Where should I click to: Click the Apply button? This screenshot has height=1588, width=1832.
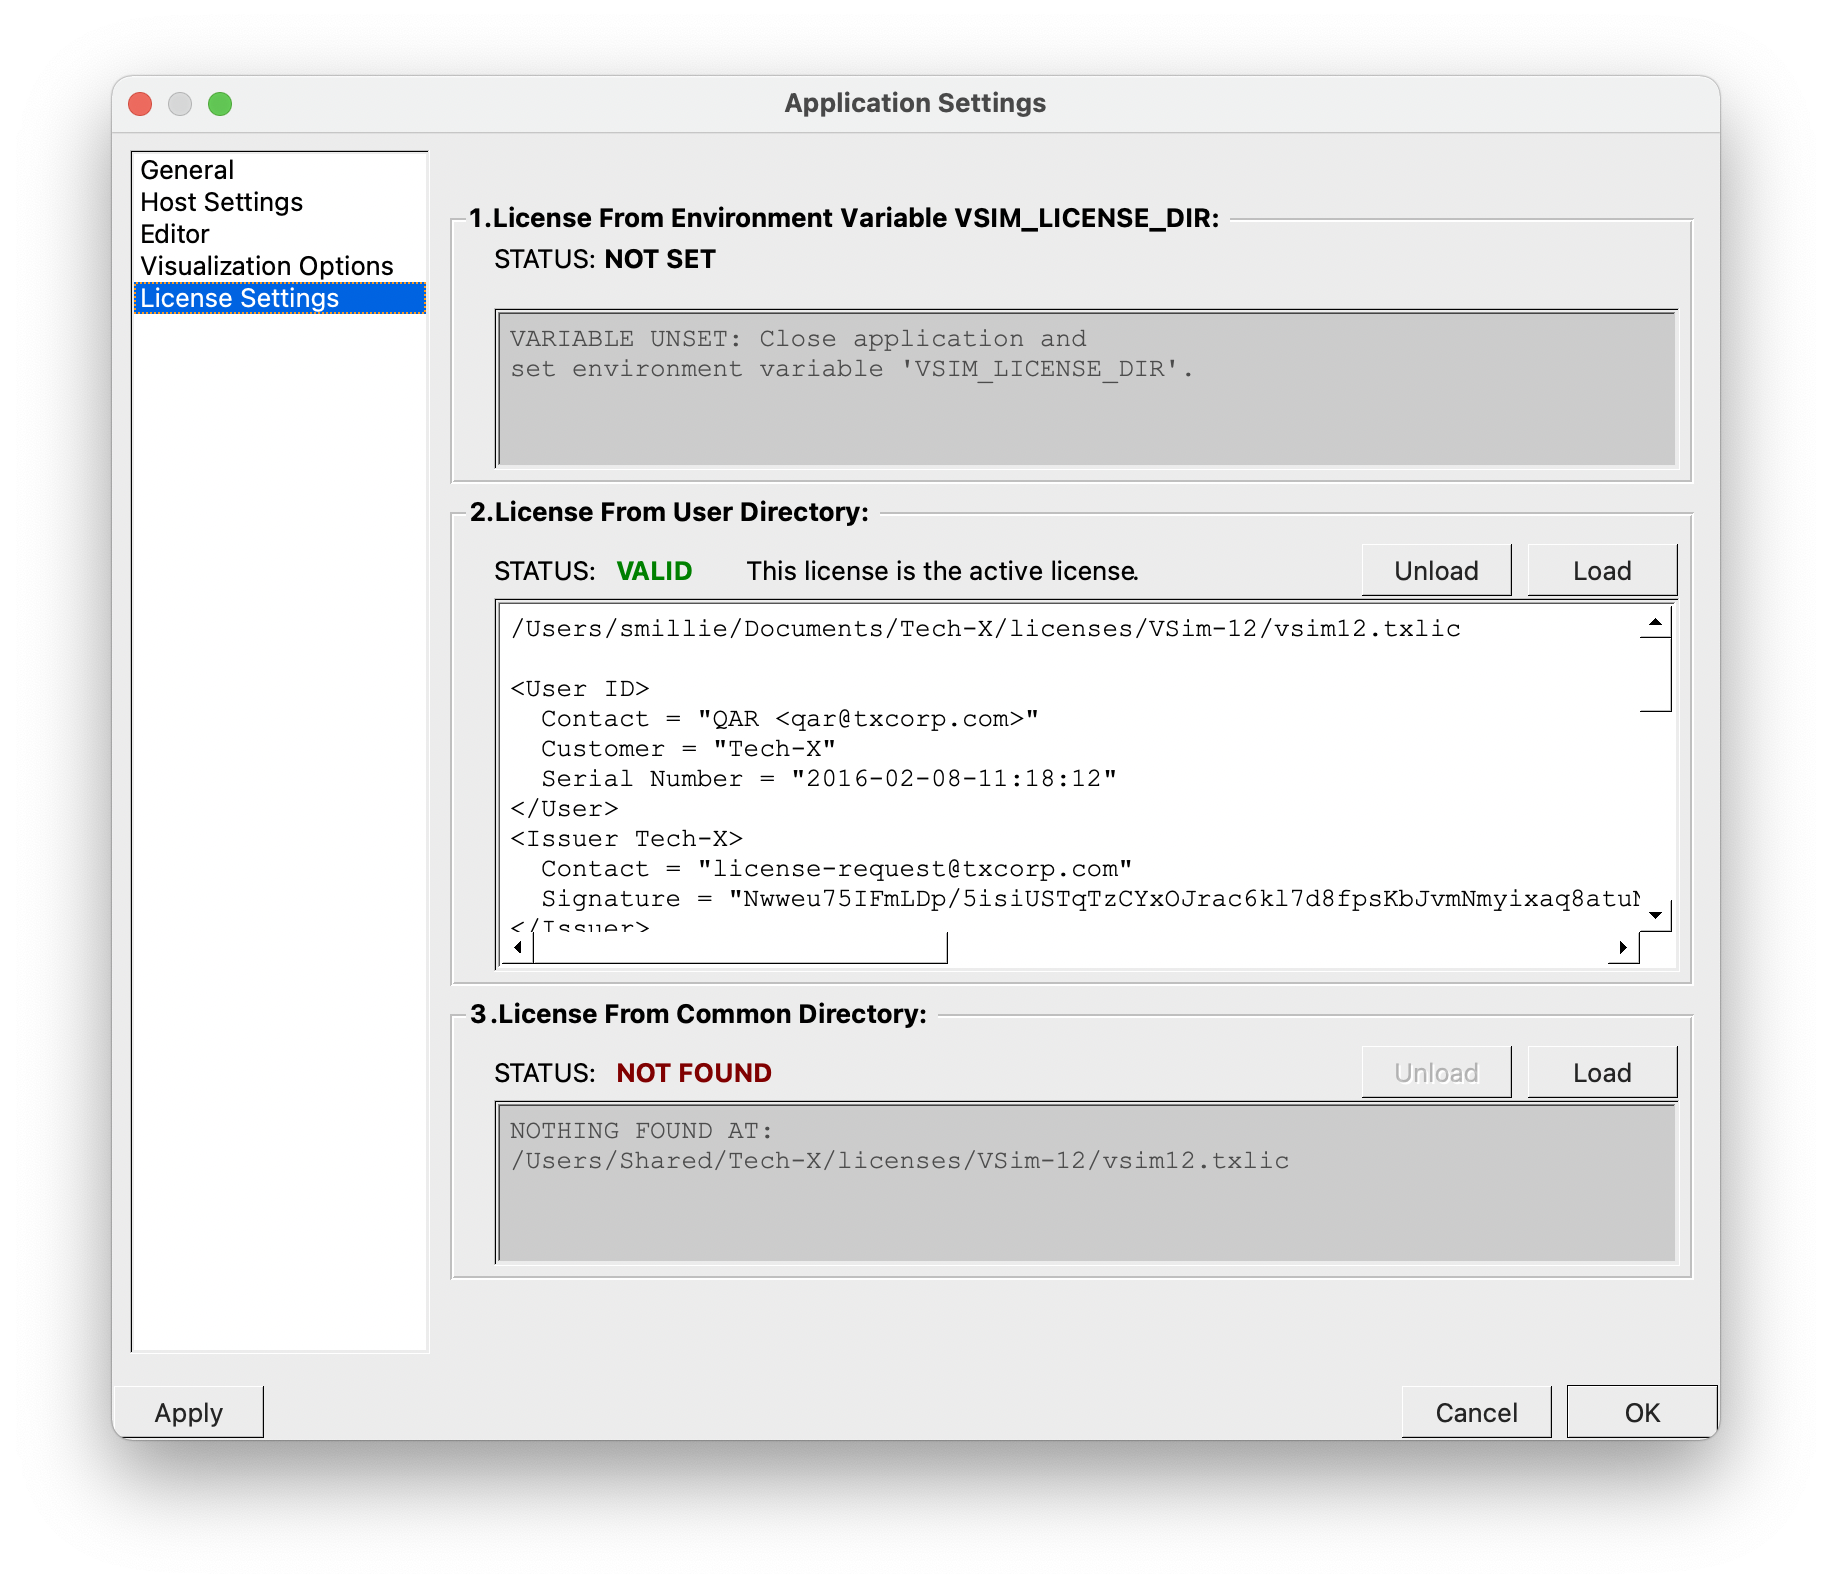pyautogui.click(x=188, y=1412)
